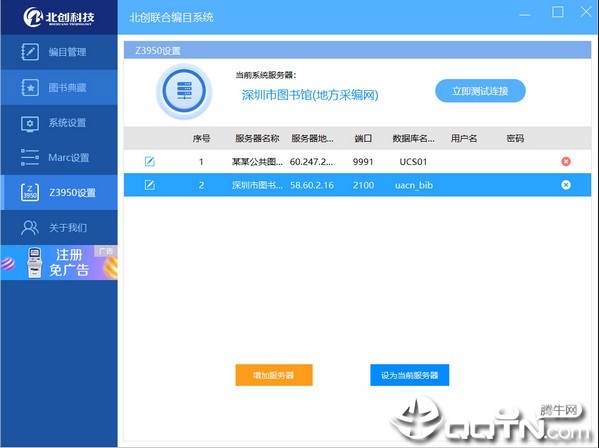Open 系统设置 gear monitor icon
Viewport: 599px width, 448px height.
[x=30, y=123]
